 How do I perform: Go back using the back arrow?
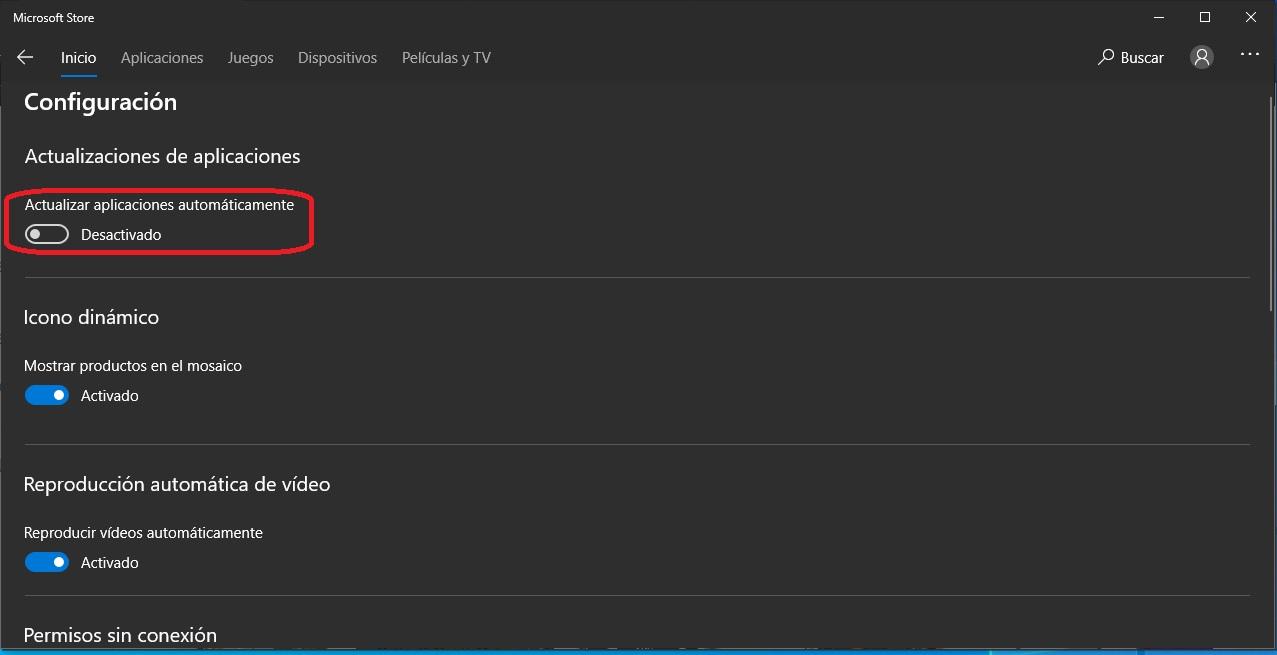[x=25, y=58]
